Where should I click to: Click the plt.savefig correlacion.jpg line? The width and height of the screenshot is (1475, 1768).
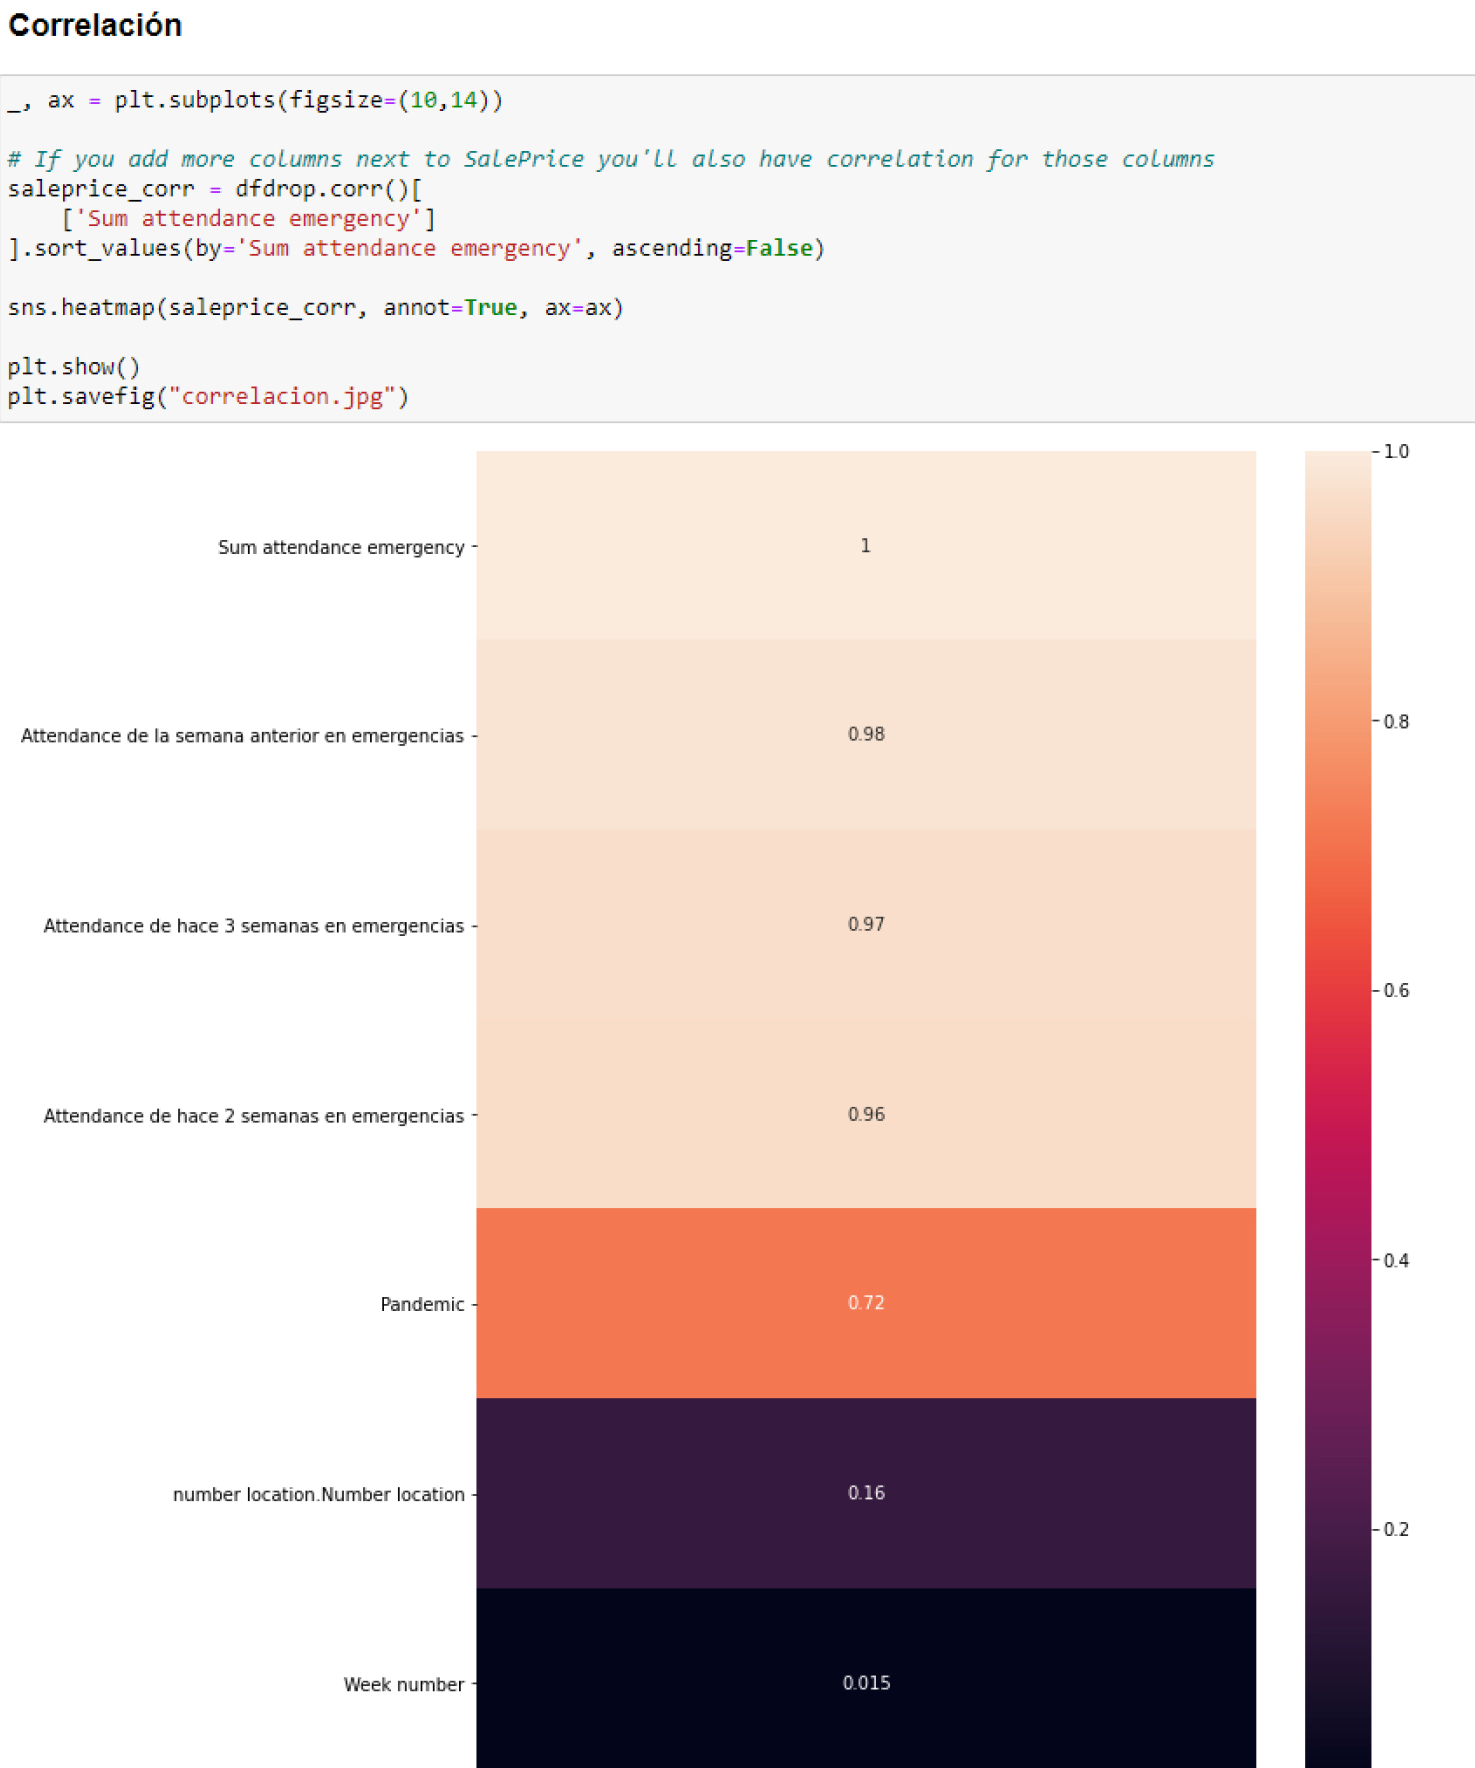coord(208,396)
